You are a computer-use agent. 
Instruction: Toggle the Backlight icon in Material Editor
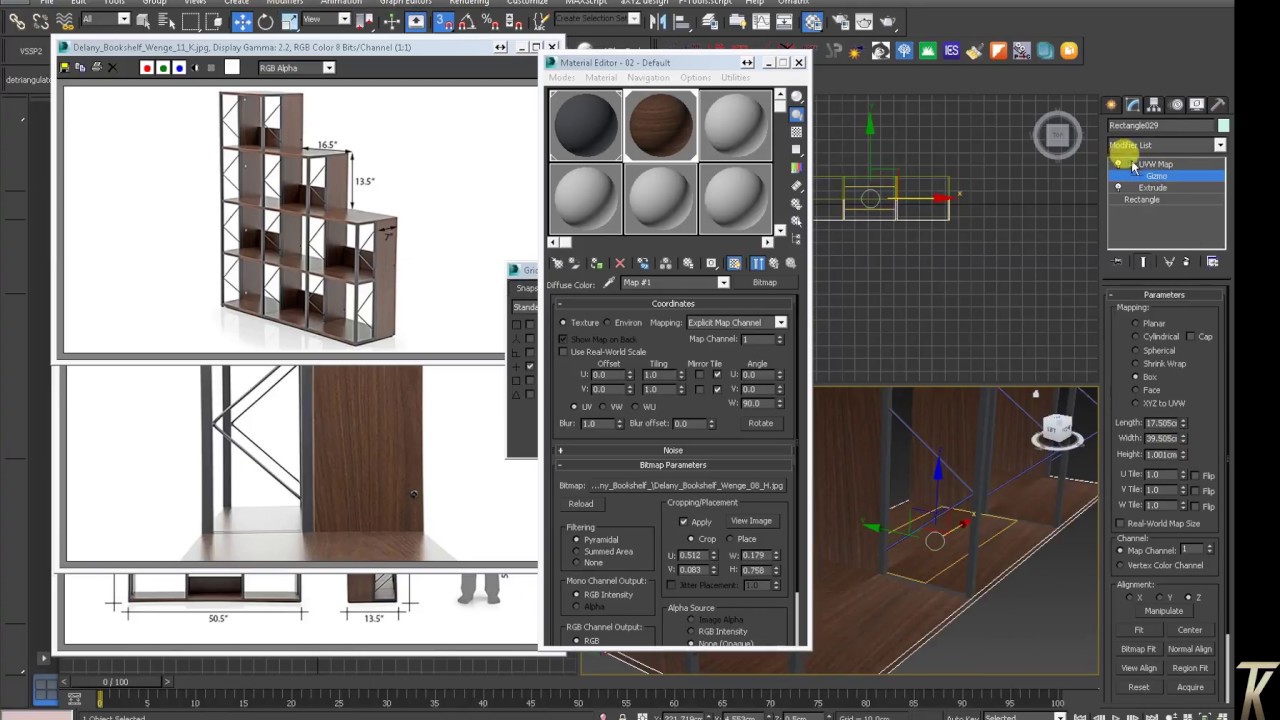coord(797,114)
